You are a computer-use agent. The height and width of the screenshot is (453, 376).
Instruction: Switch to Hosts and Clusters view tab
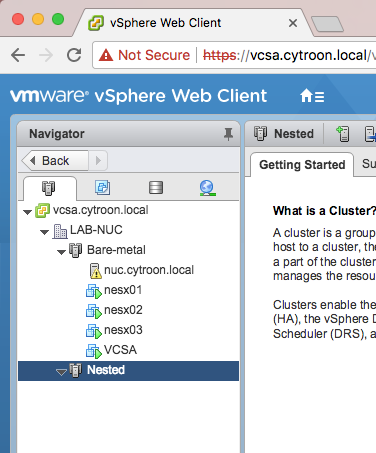click(49, 188)
